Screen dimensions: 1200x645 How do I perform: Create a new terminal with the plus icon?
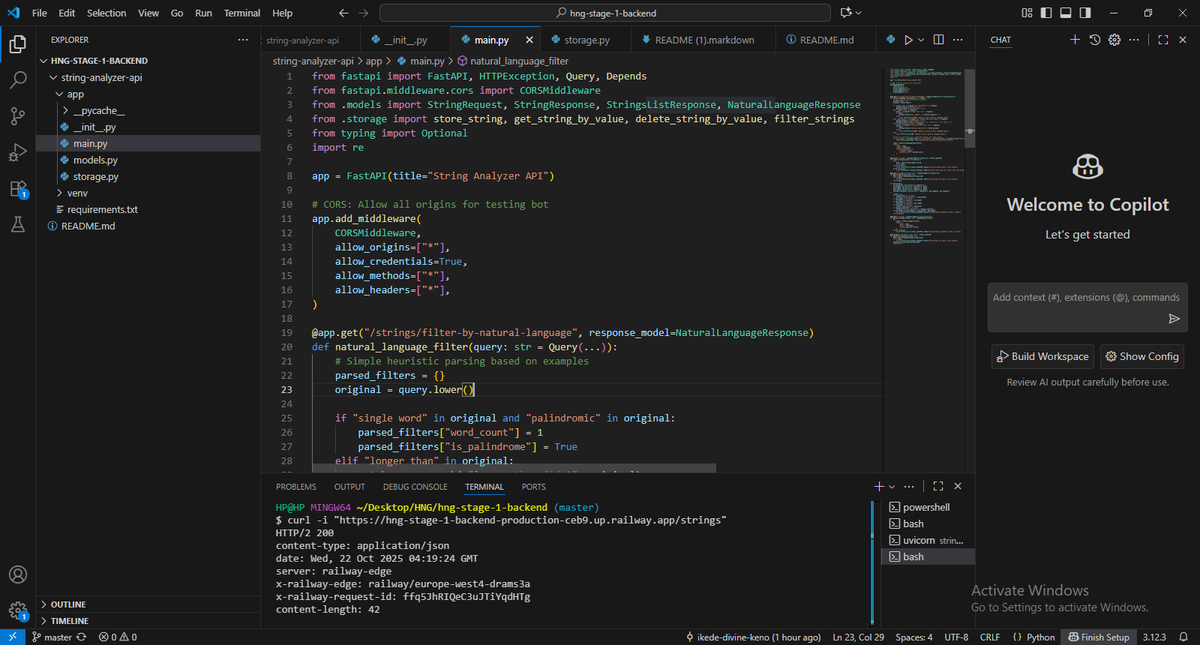tap(879, 486)
